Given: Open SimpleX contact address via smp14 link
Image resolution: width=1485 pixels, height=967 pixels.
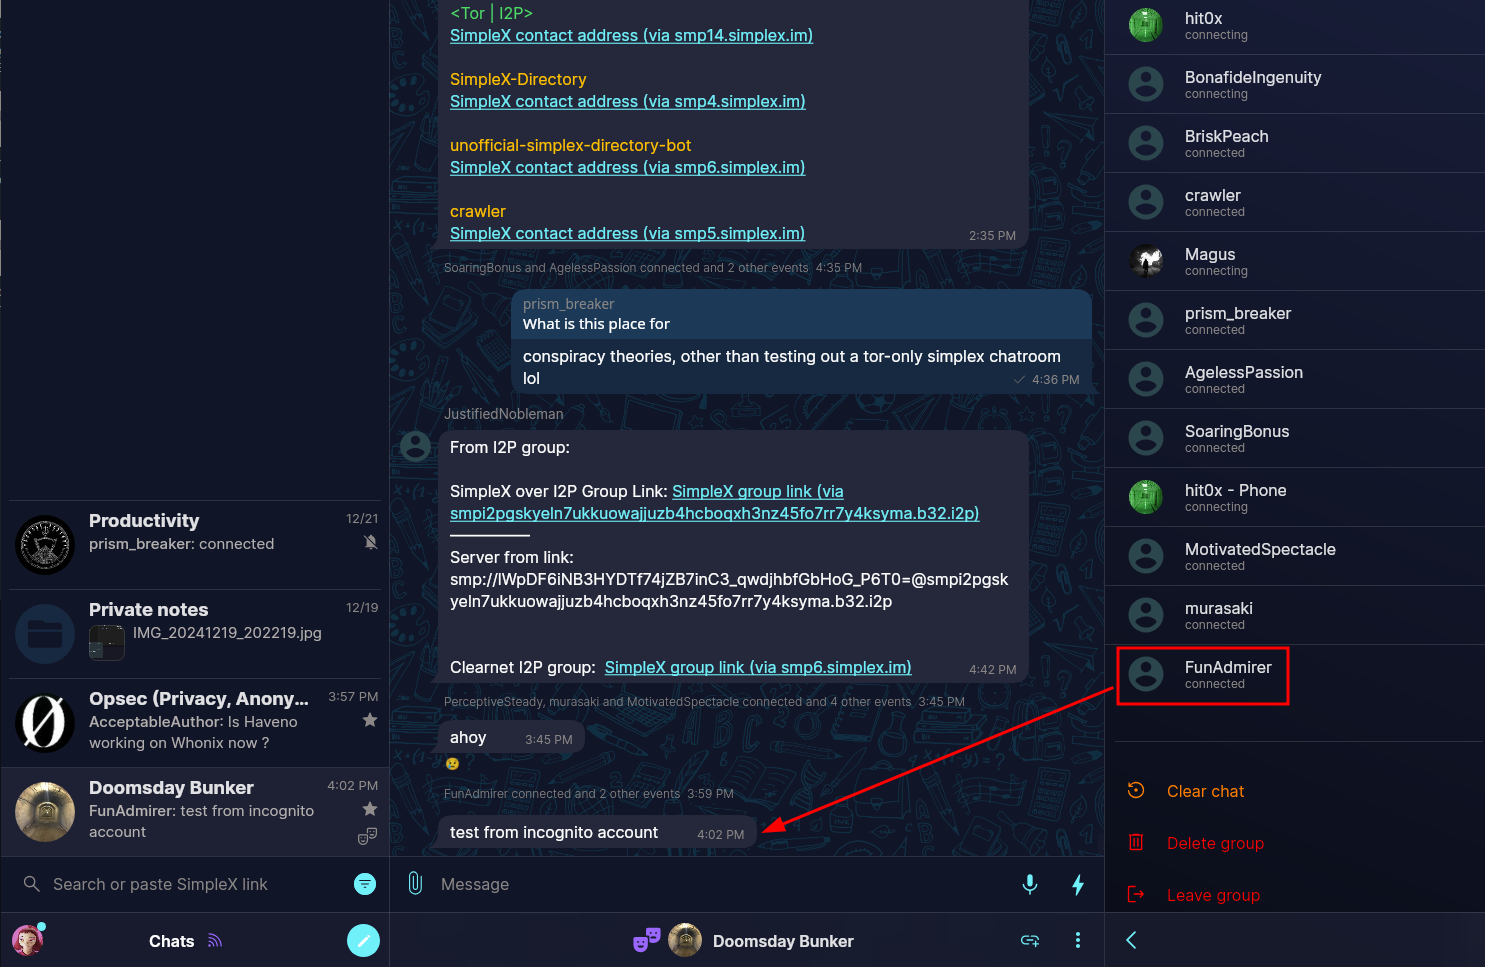Looking at the screenshot, I should point(631,35).
